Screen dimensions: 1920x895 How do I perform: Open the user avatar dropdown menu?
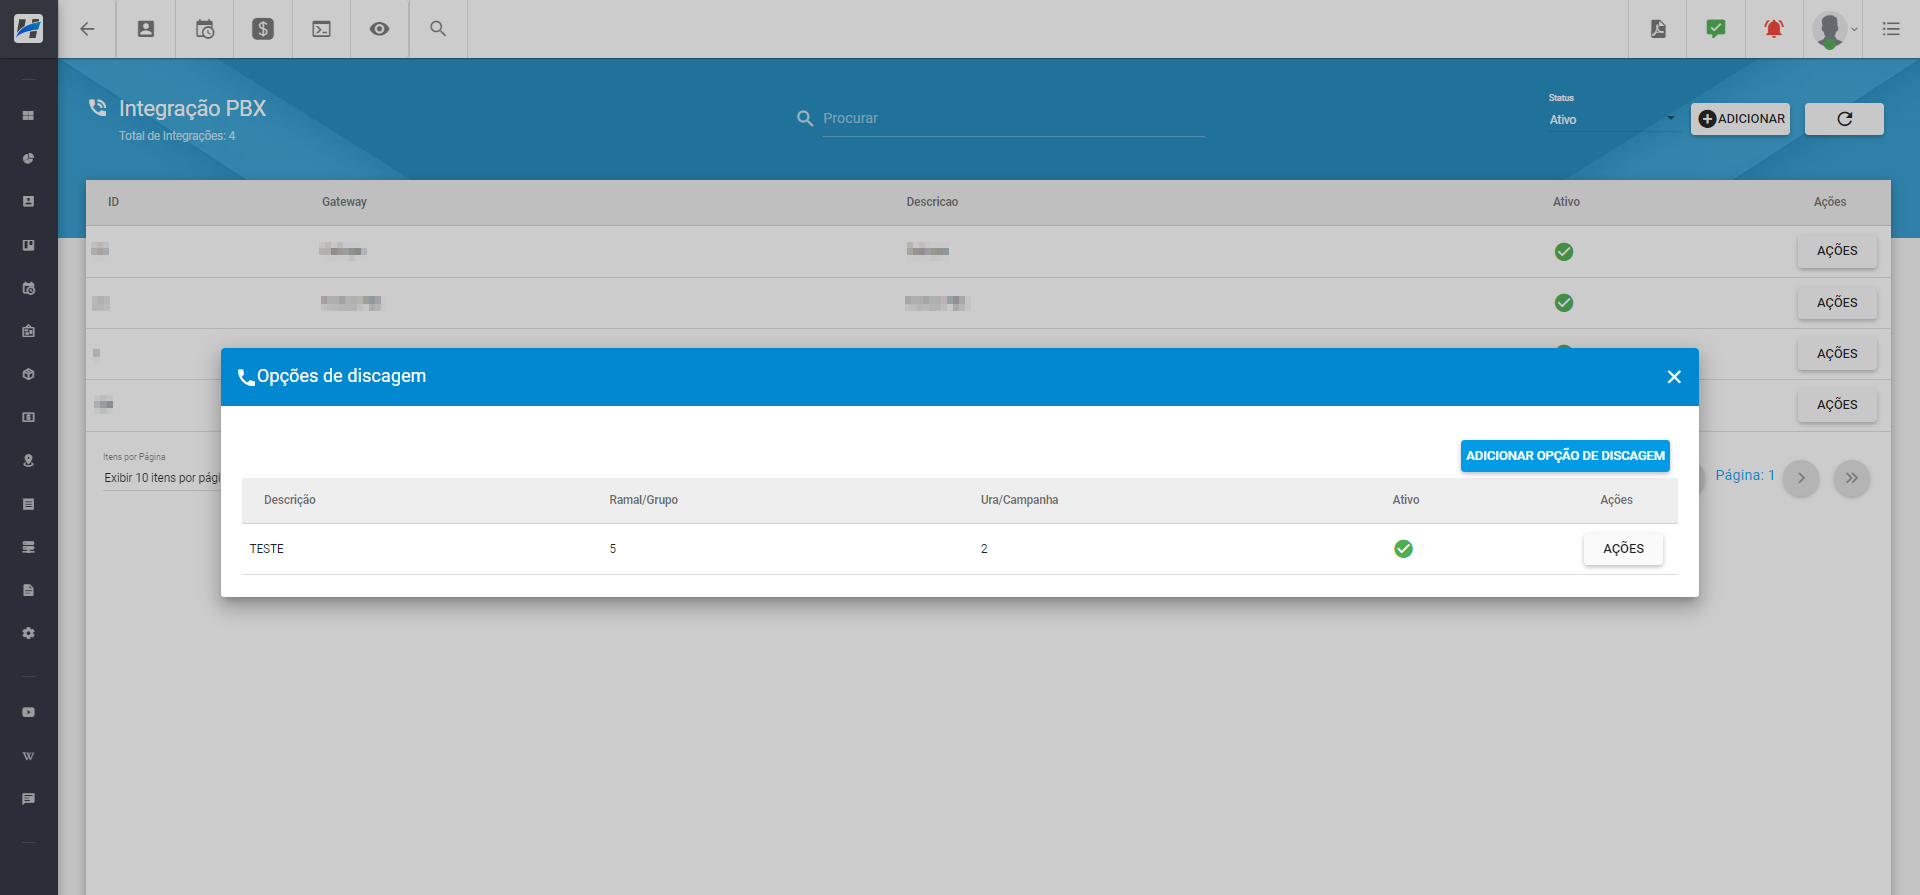(x=1833, y=29)
